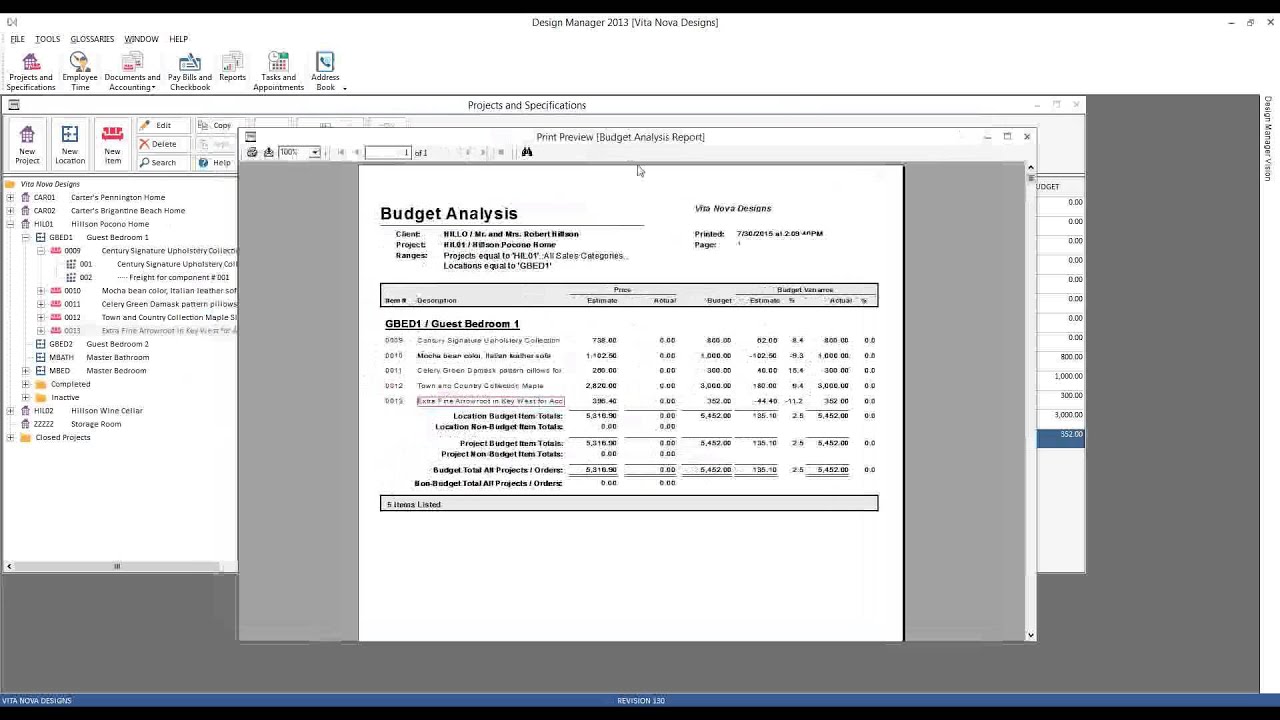Click Projects and Specifications window system icon
The width and height of the screenshot is (1280, 720).
coord(13,105)
